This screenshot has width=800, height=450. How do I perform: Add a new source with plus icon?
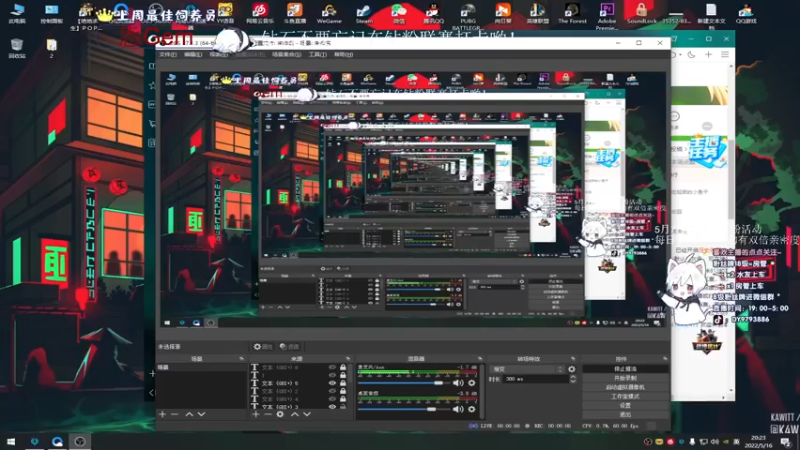pos(256,414)
